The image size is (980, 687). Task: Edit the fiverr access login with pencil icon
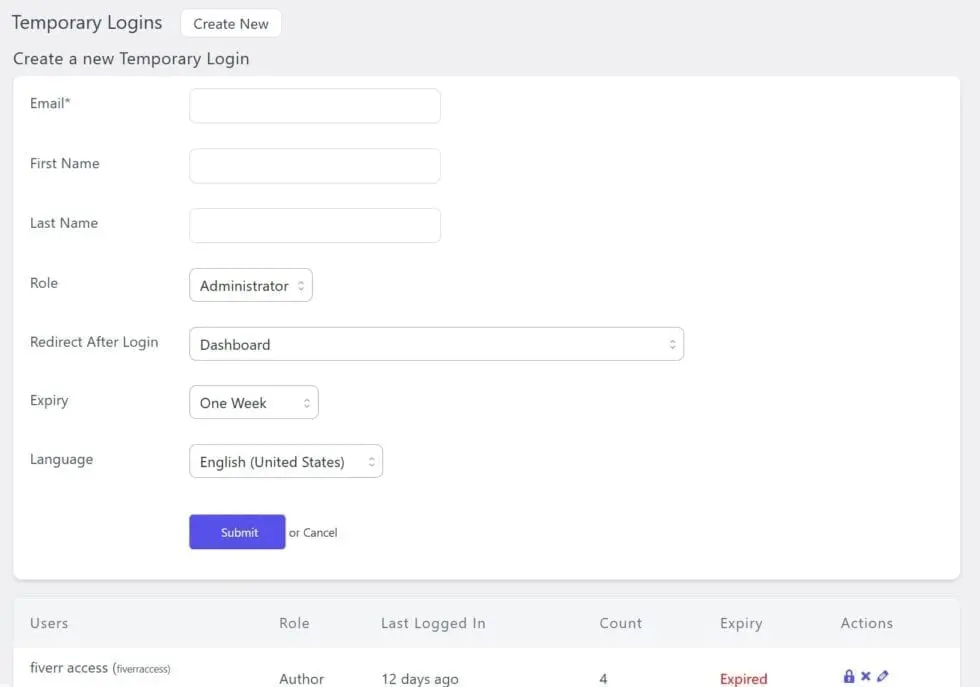pyautogui.click(x=881, y=676)
